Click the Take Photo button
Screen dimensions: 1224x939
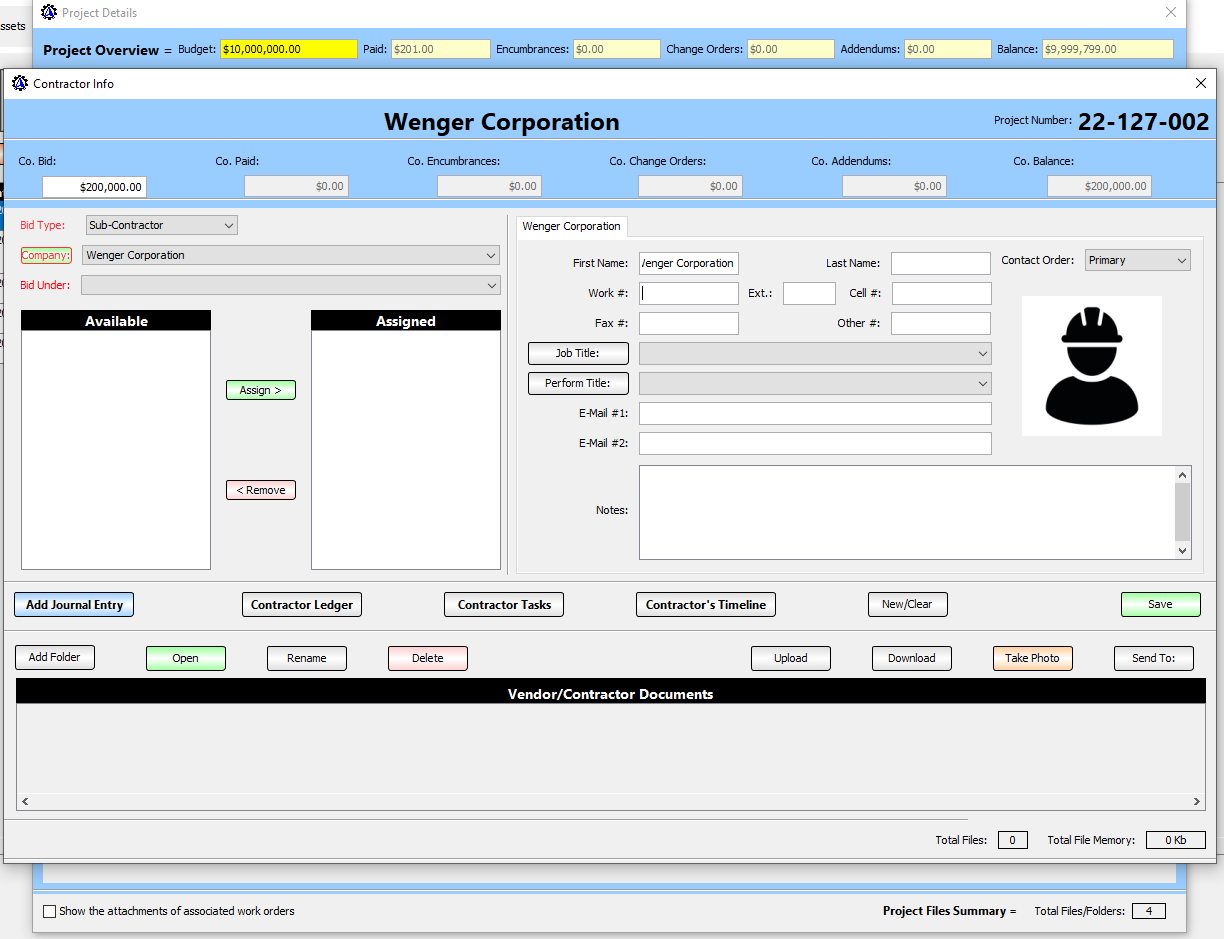pyautogui.click(x=1032, y=658)
